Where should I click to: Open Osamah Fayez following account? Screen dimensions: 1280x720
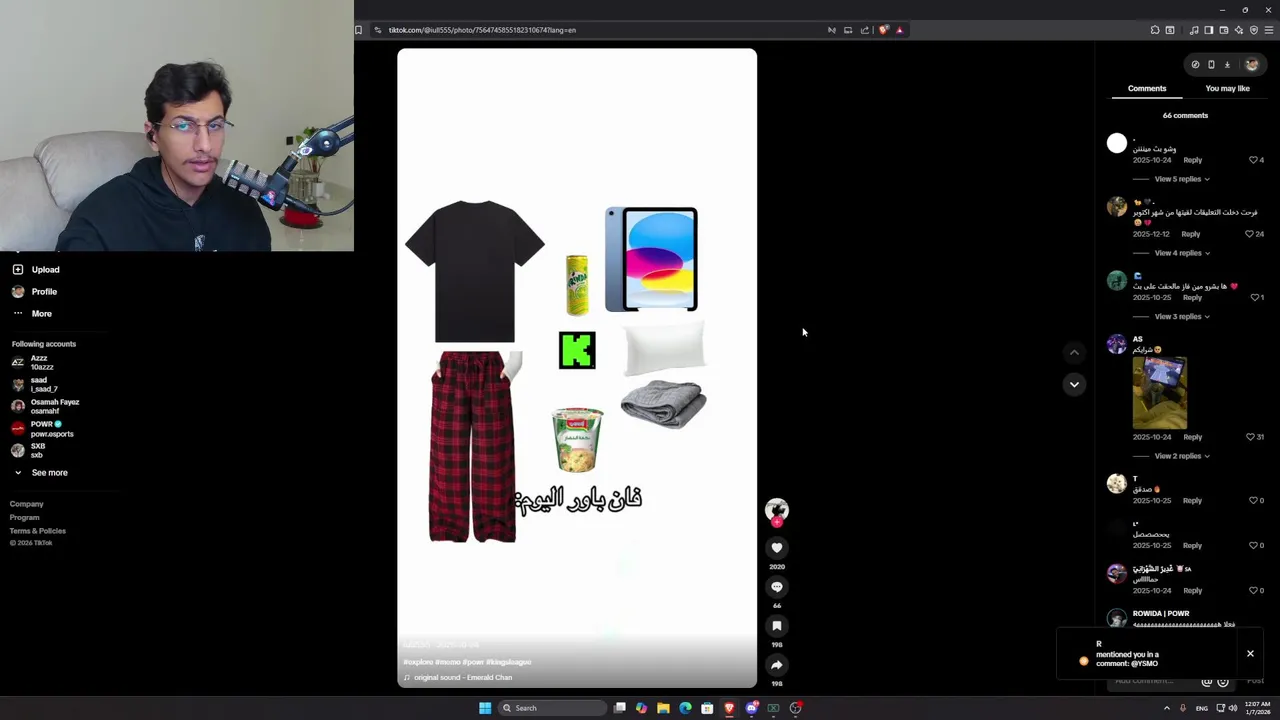point(45,406)
